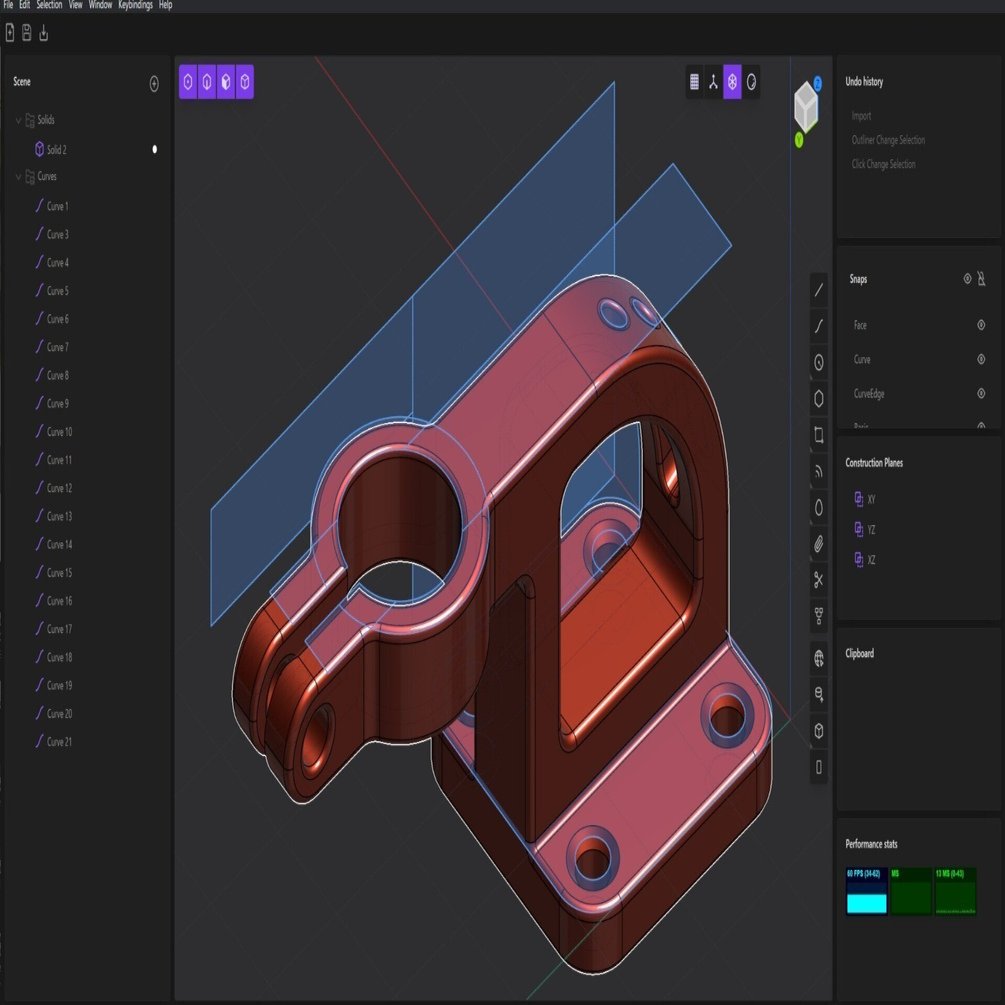Click the blue Z axis on the view cube
The width and height of the screenshot is (1005, 1005).
click(817, 83)
